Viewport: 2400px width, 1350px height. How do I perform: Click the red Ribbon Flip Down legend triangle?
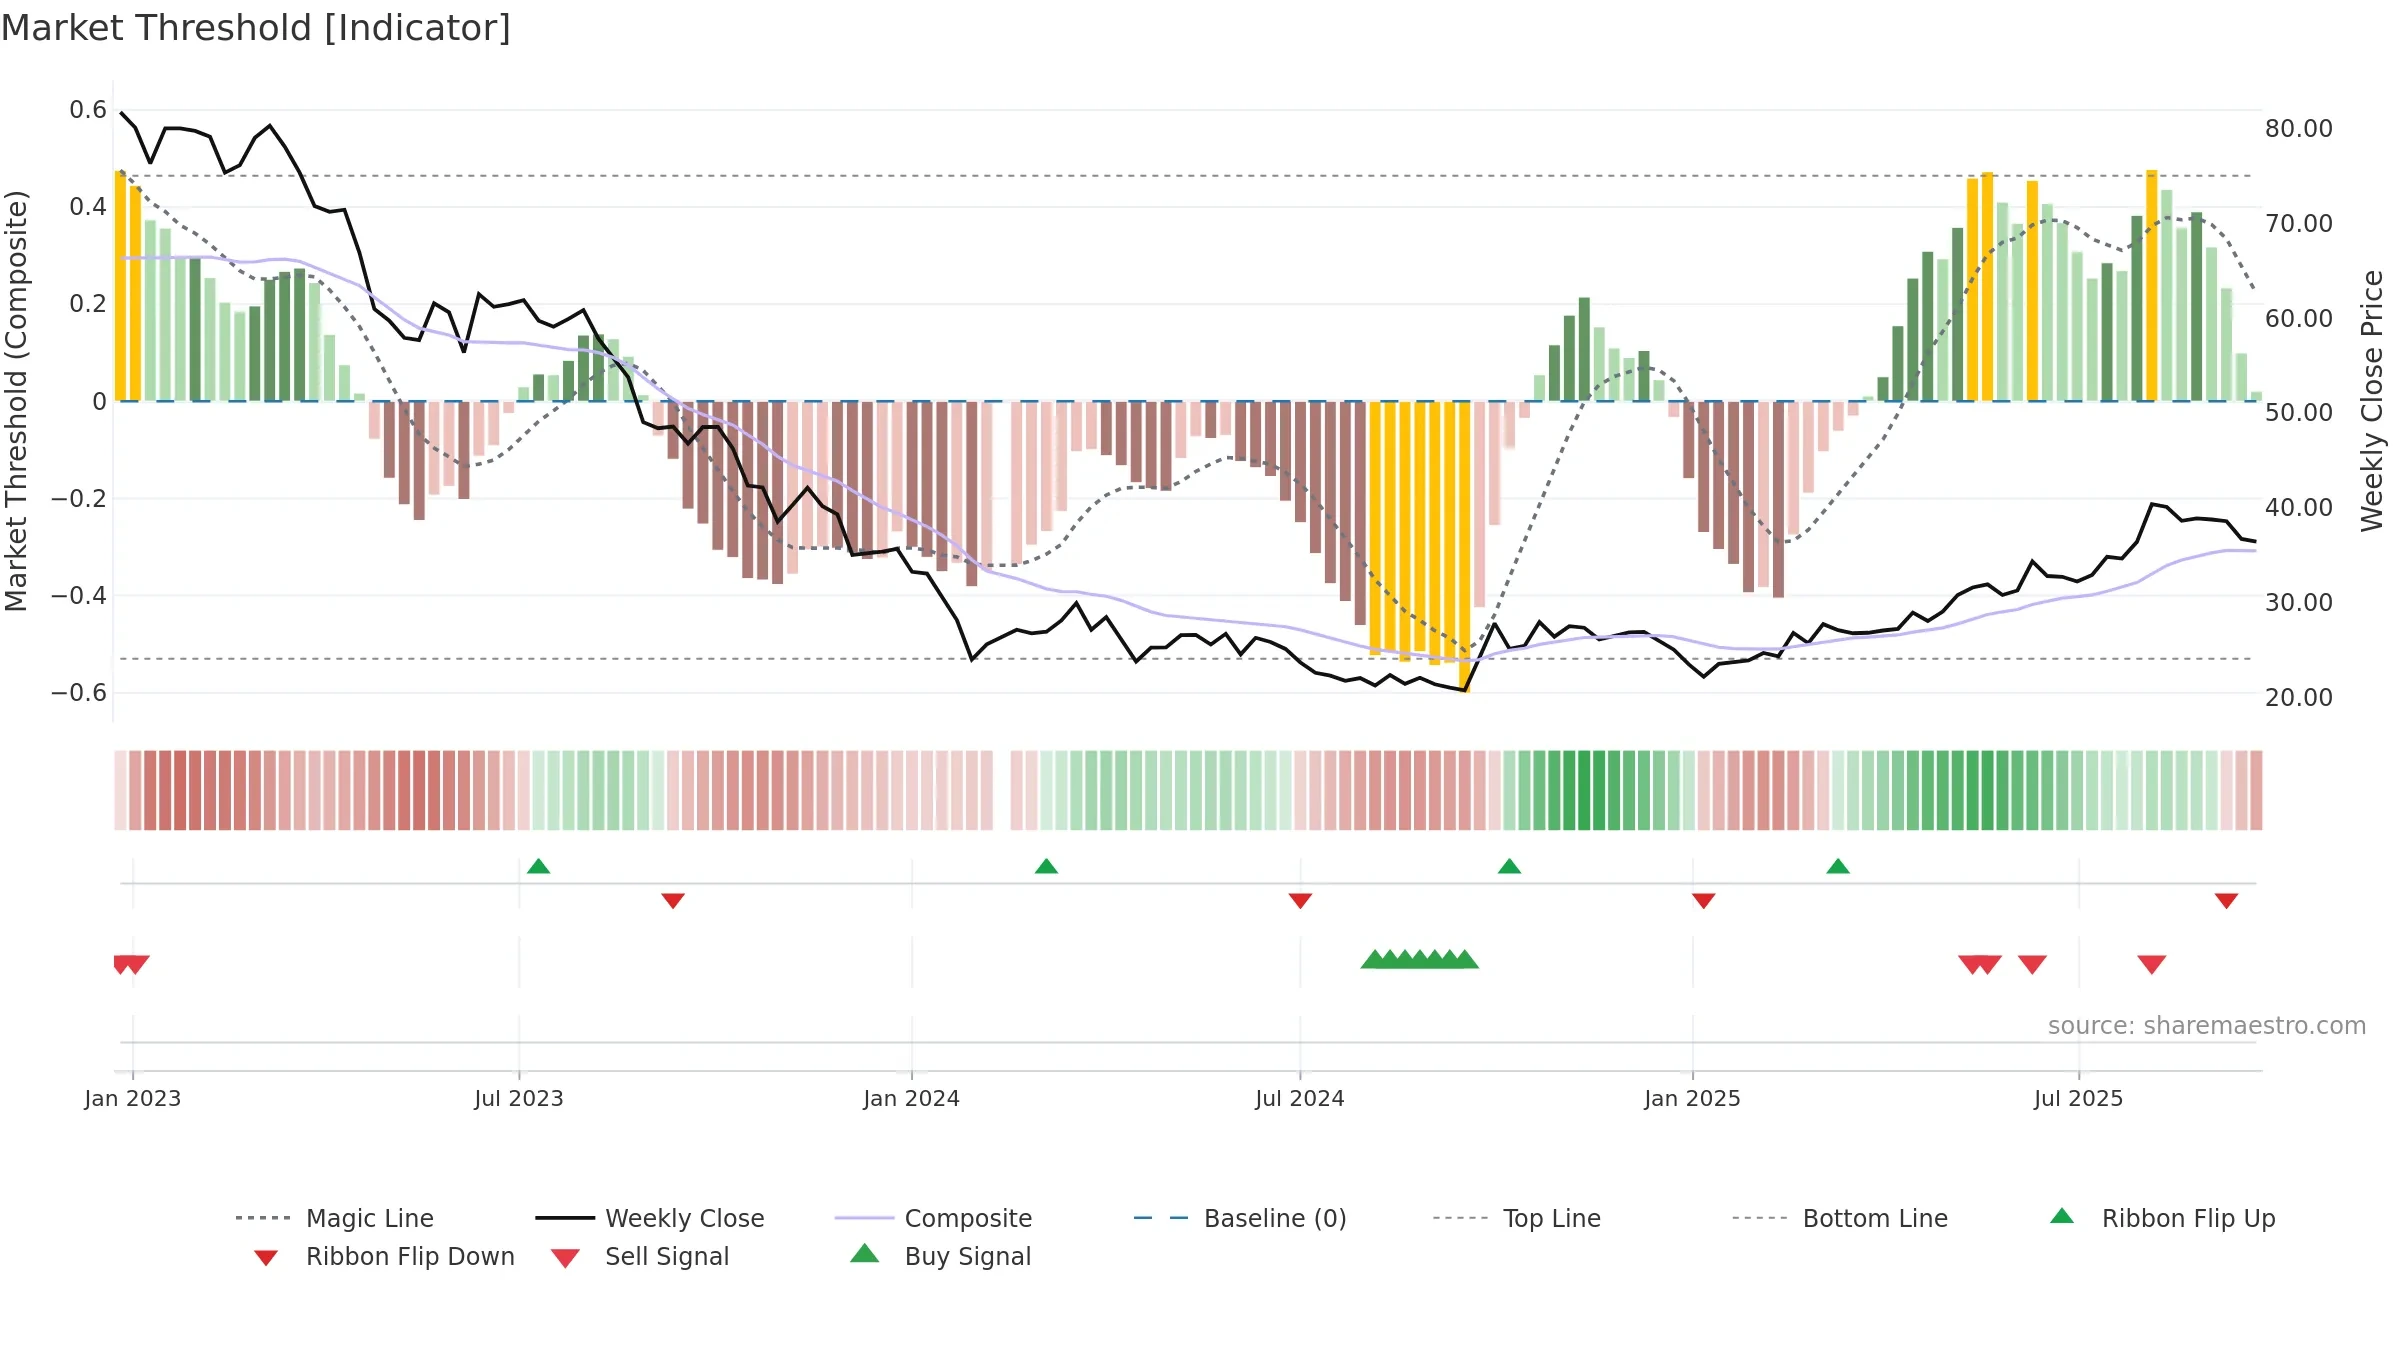(266, 1258)
